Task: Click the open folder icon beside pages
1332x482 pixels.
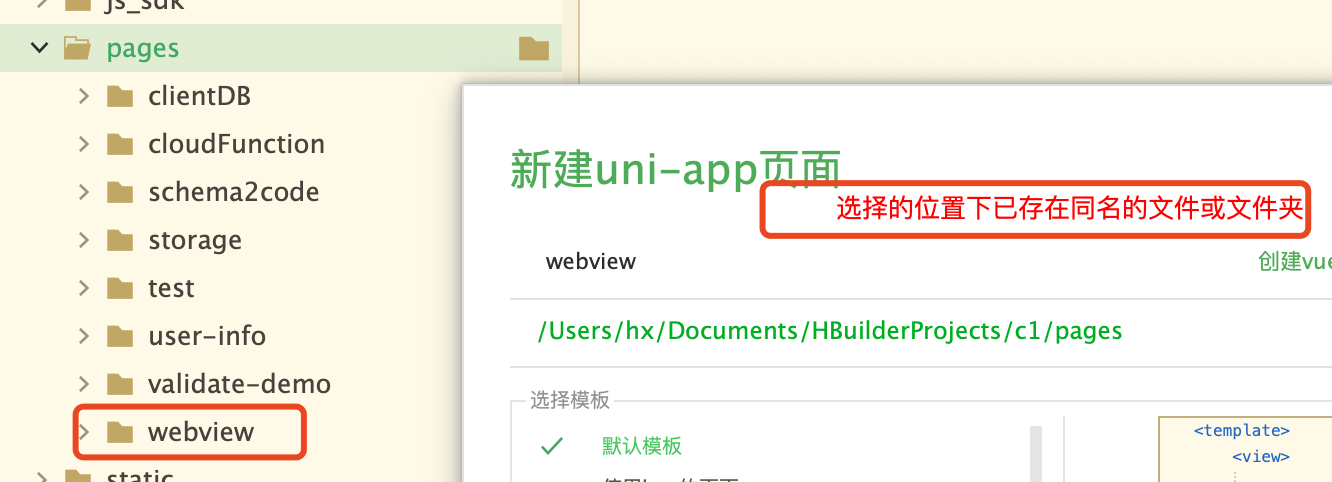Action: point(78,48)
